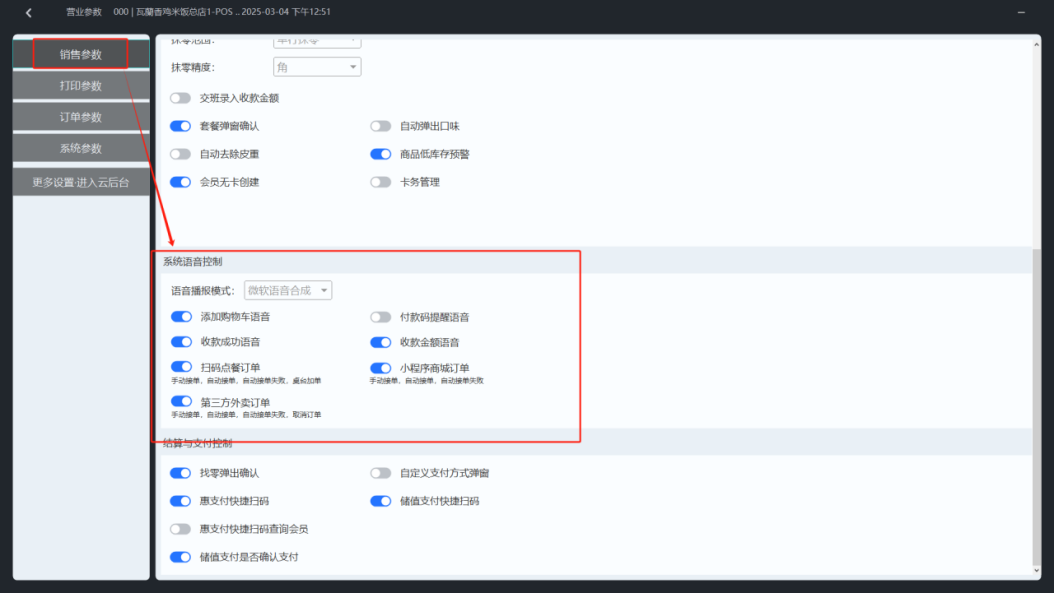Image resolution: width=1054 pixels, height=593 pixels.
Task: Disable 小程序商城订单 voice toggle
Action: [x=380, y=368]
